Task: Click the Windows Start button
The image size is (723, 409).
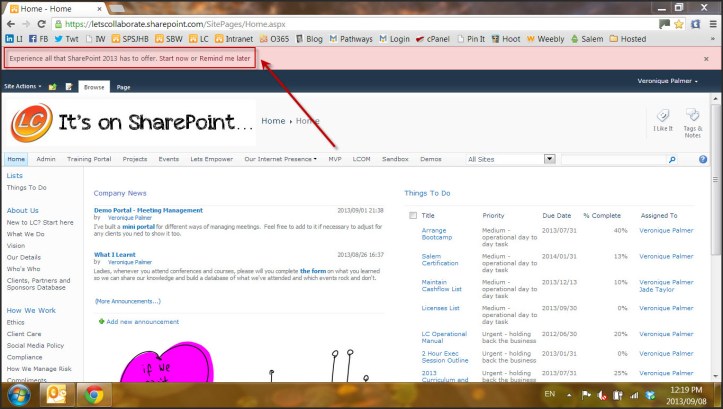Action: tap(17, 394)
